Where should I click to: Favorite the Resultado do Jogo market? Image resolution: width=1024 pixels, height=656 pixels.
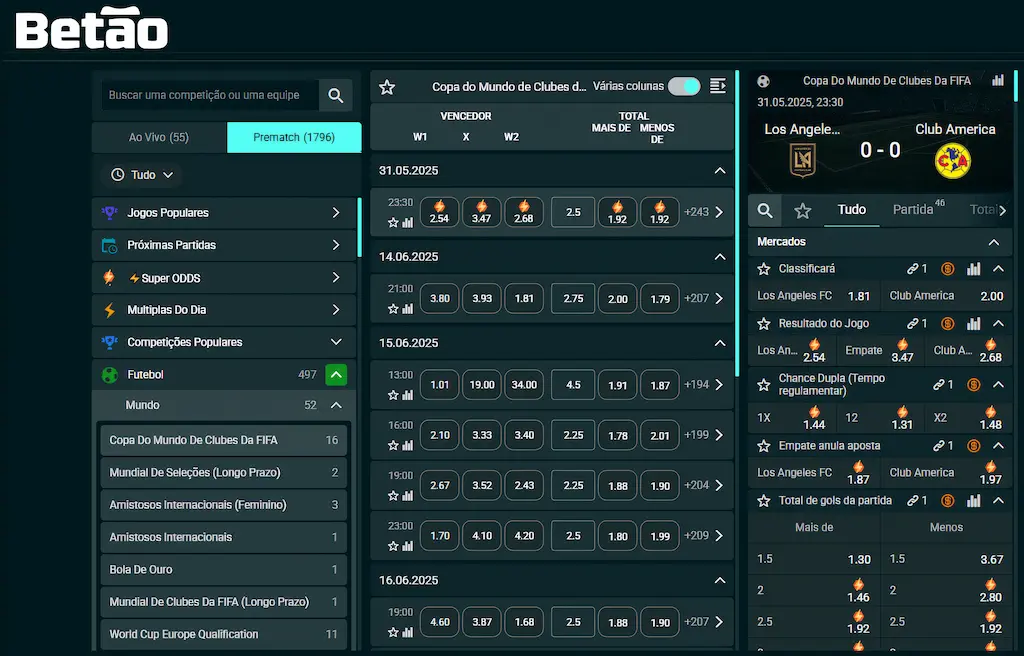click(763, 323)
